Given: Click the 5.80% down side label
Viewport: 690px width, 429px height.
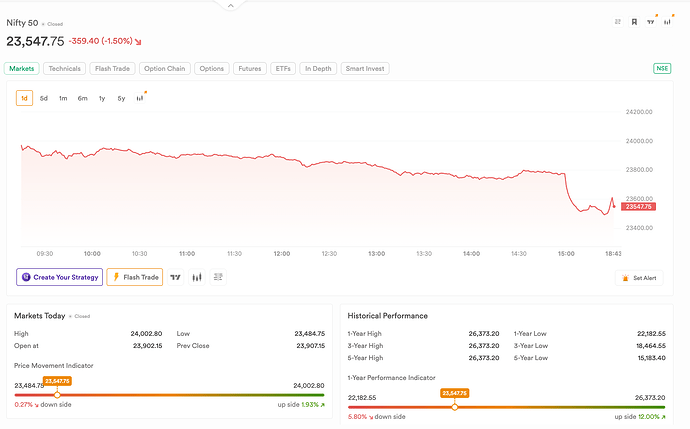Looking at the screenshot, I should [377, 417].
